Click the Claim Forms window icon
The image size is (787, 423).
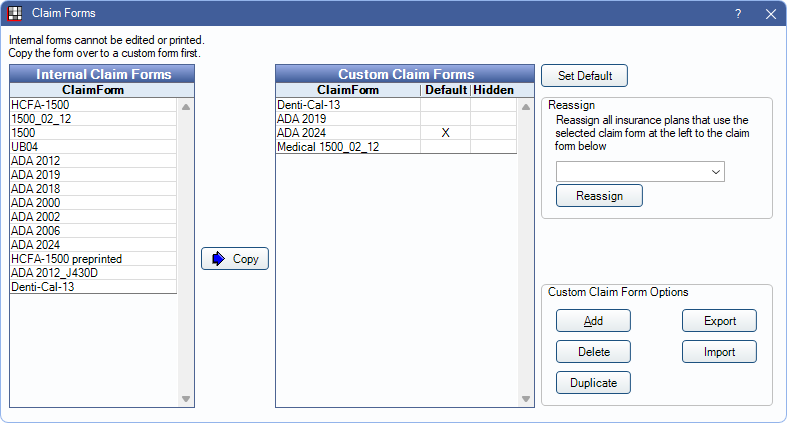pos(15,14)
